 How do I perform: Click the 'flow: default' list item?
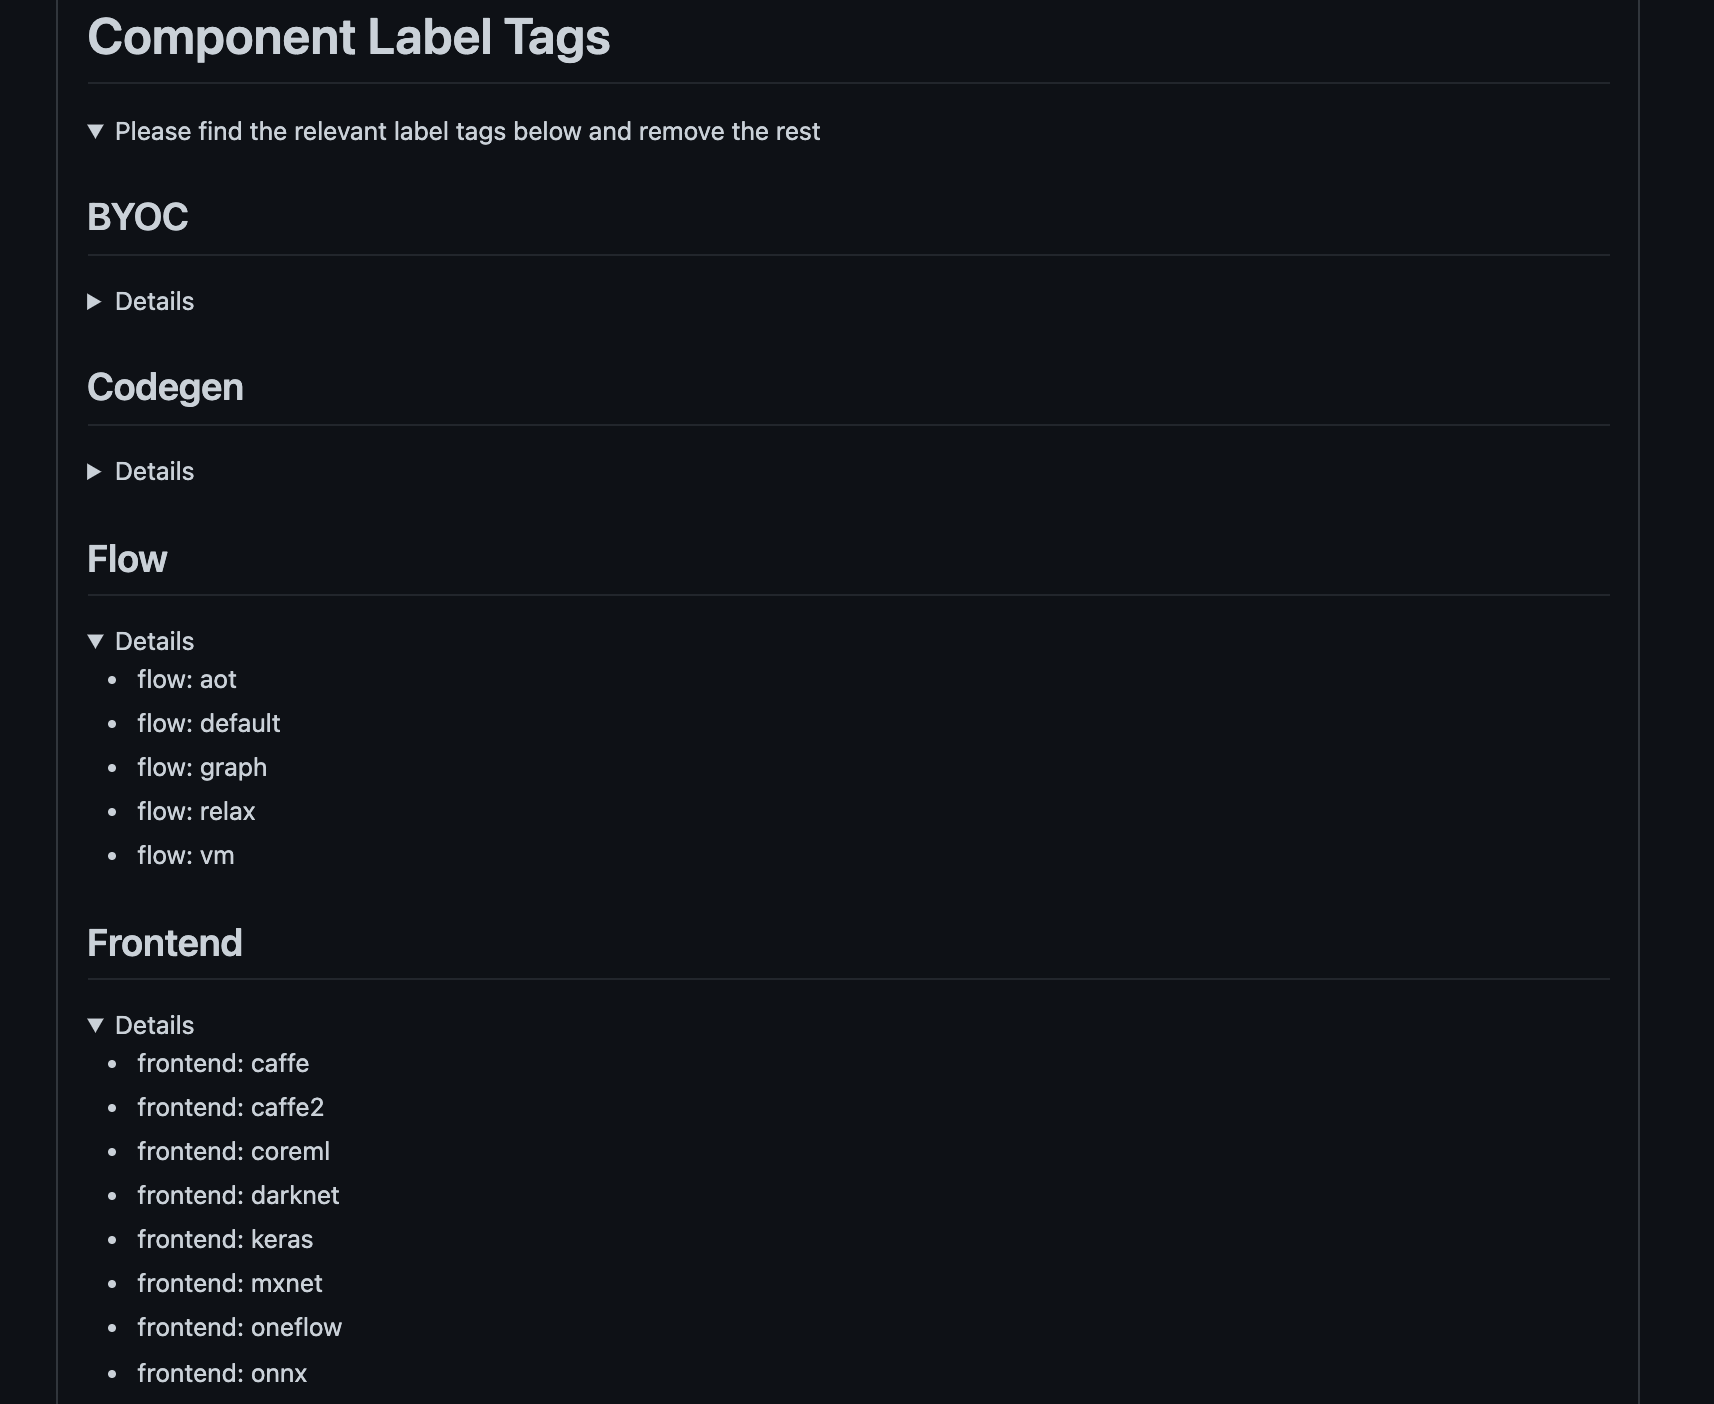[208, 724]
